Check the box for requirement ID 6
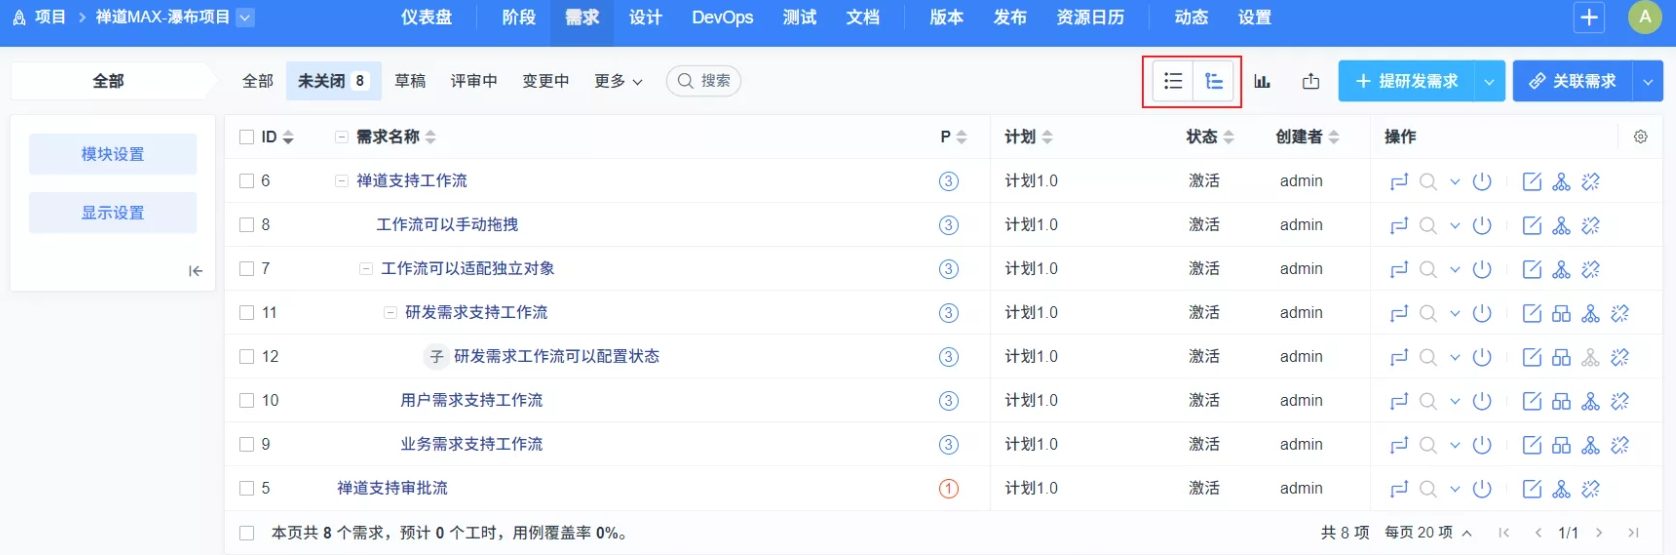The image size is (1676, 555). (x=247, y=181)
